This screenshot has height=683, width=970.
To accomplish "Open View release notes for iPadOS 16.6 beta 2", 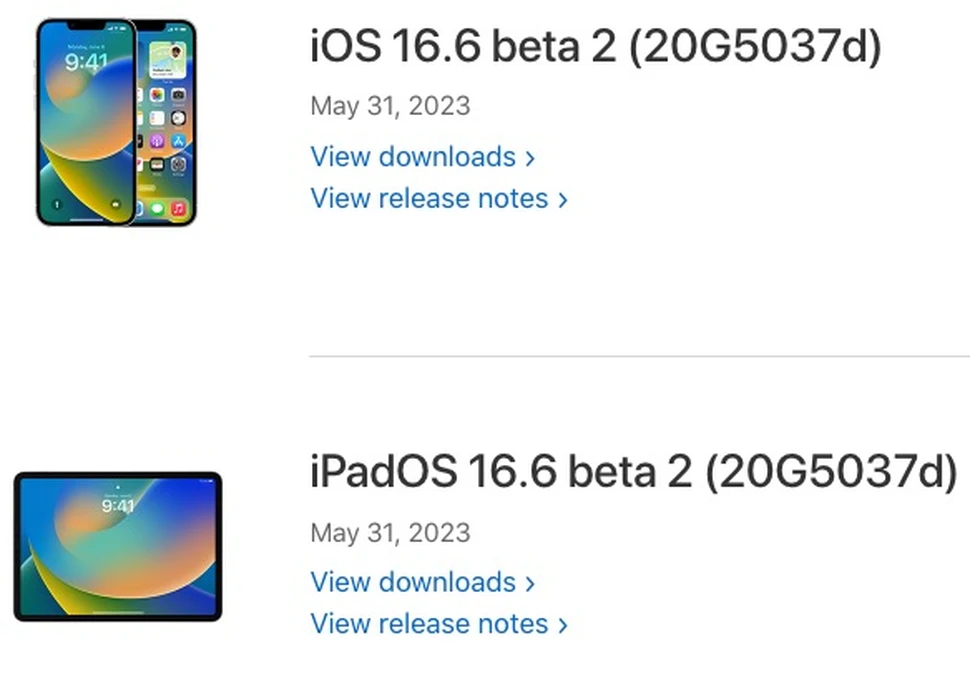I will tap(429, 624).
